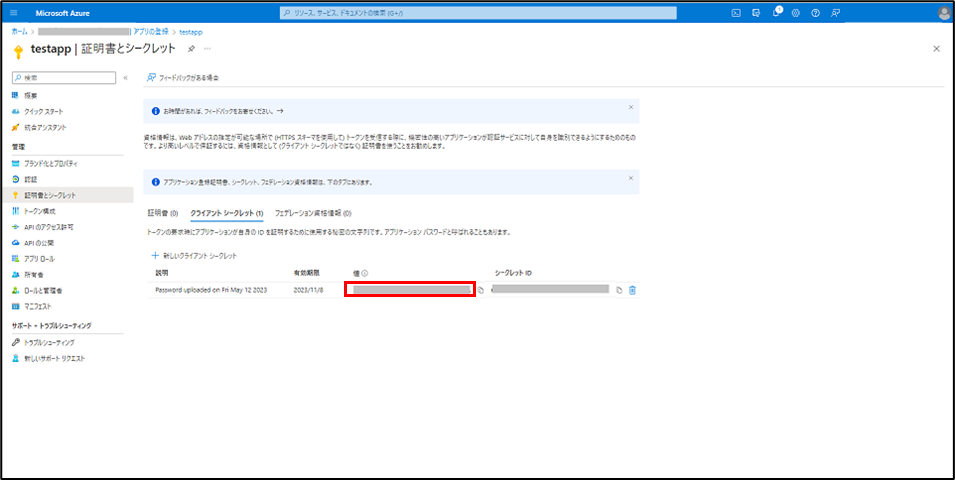Switch to 証明書 (0) tab
The height and width of the screenshot is (480, 955).
[x=163, y=213]
